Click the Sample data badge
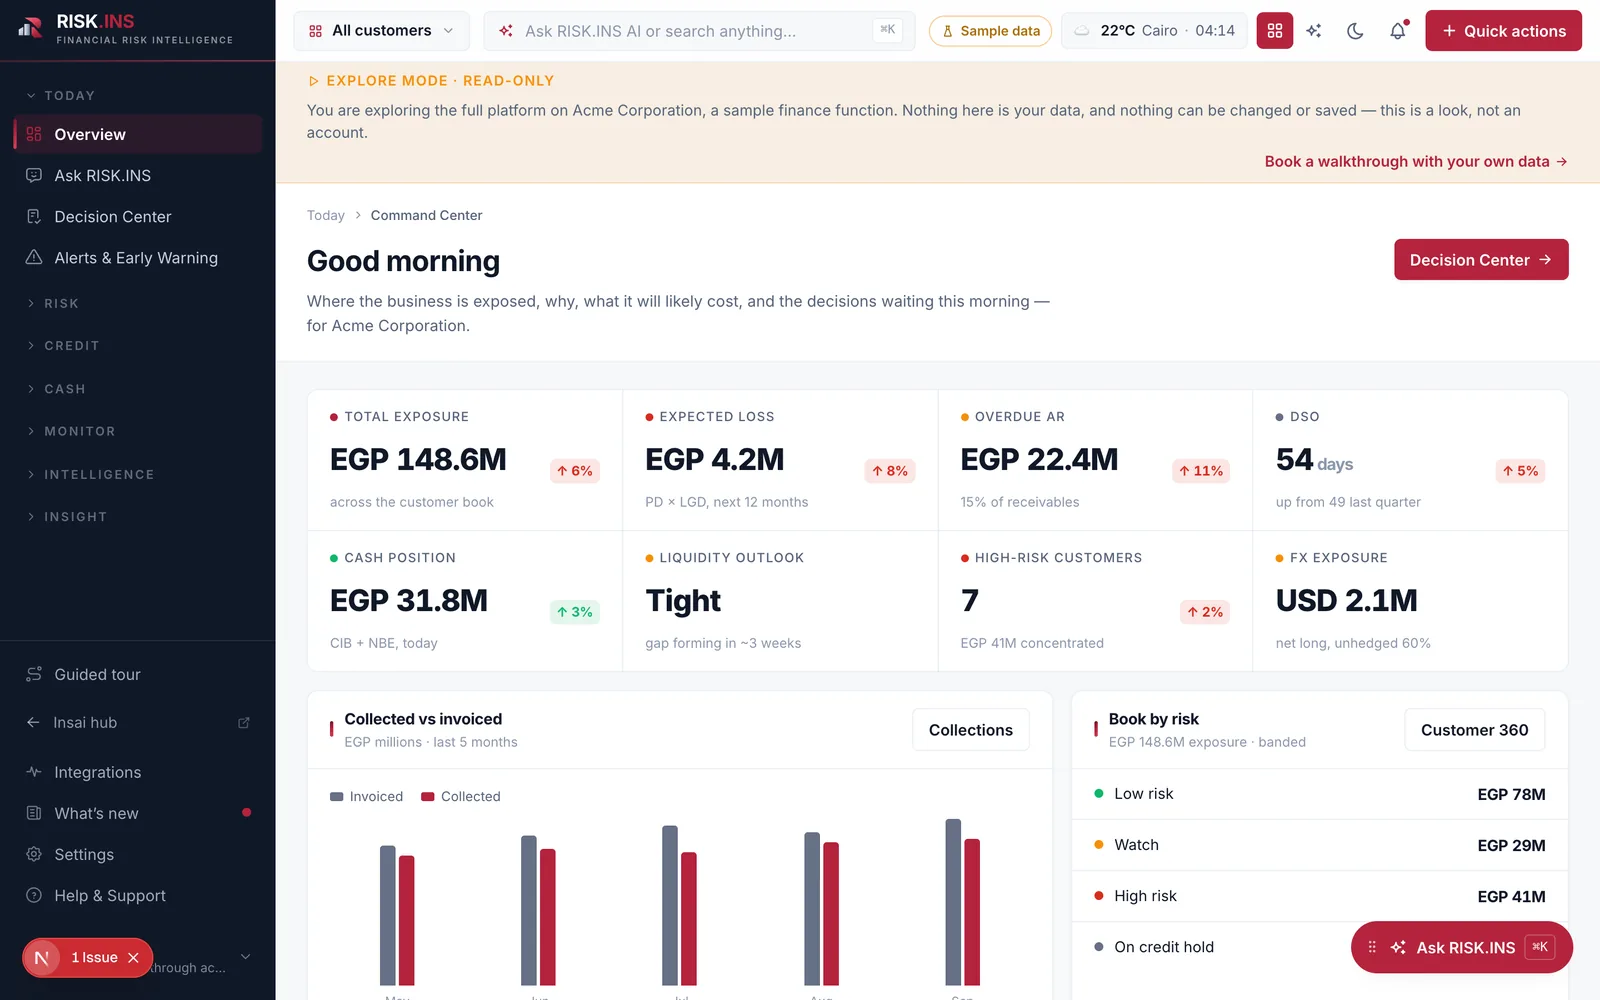This screenshot has height=1000, width=1600. (x=990, y=31)
